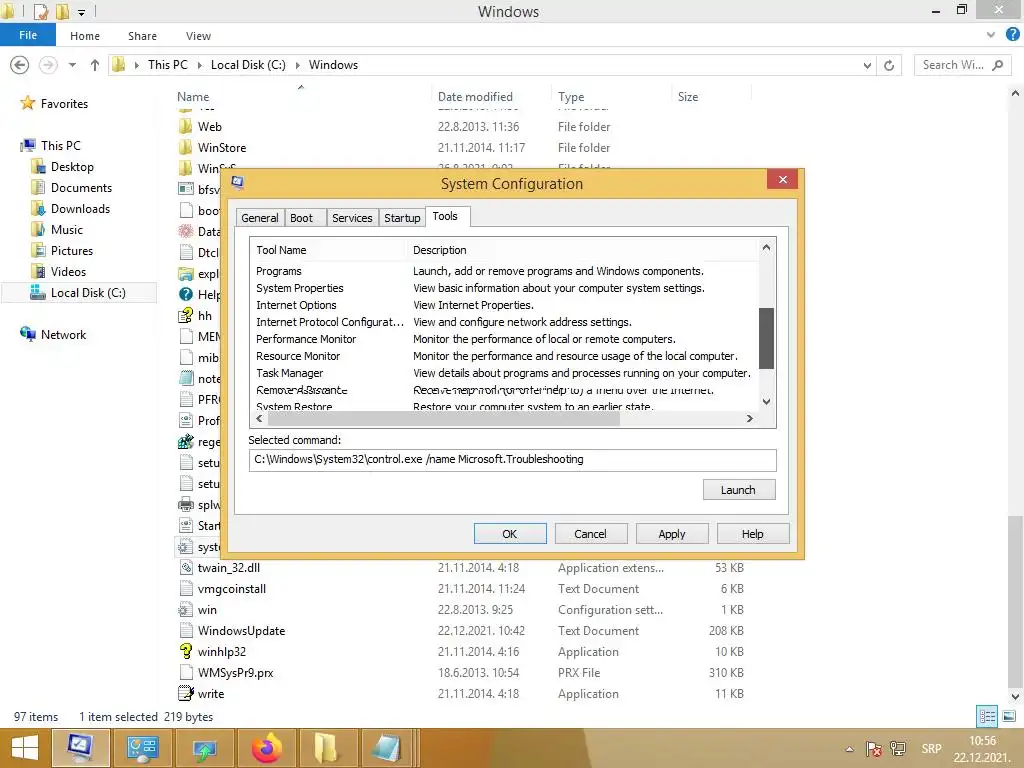1024x768 pixels.
Task: Switch to details view icon in status bar
Action: 987,716
